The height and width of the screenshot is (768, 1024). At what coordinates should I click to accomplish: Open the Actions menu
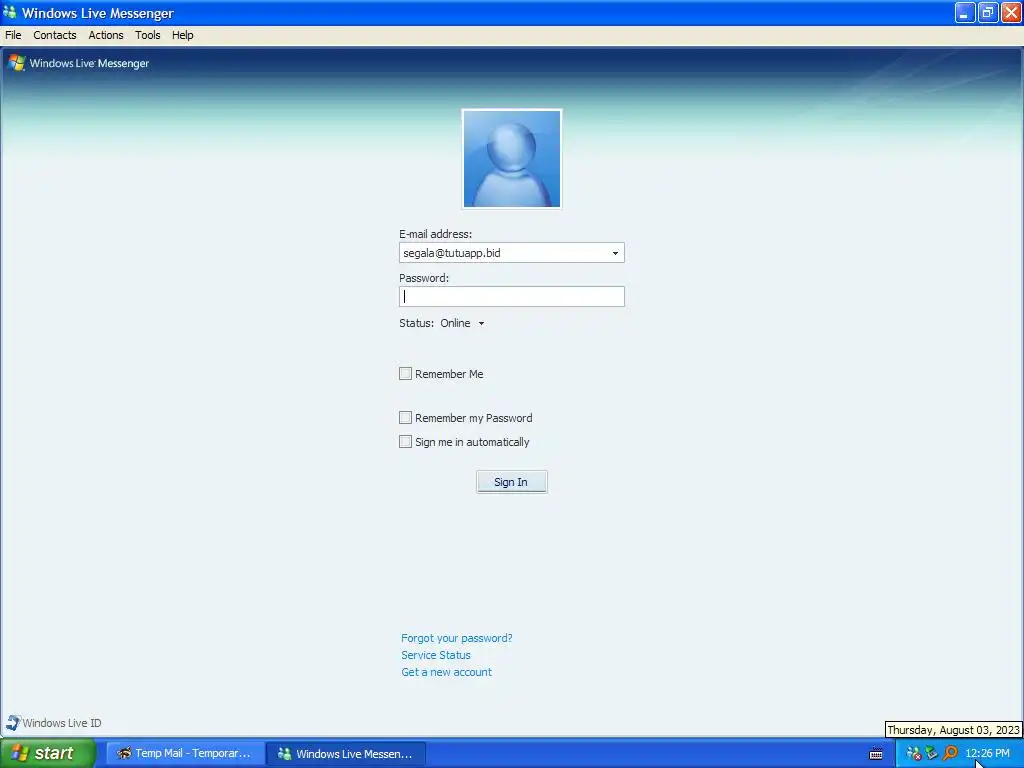[x=106, y=35]
